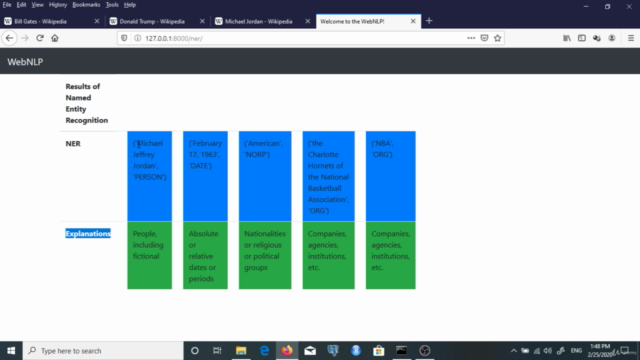Open Microsoft Store from taskbar
The height and width of the screenshot is (360, 640).
[379, 351]
